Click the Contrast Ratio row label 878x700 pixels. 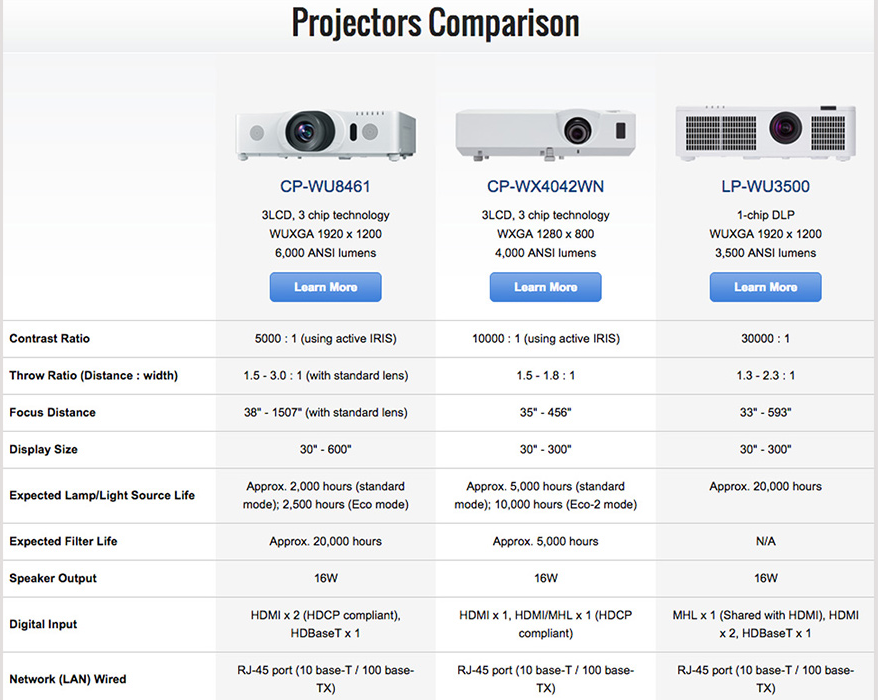(x=49, y=338)
